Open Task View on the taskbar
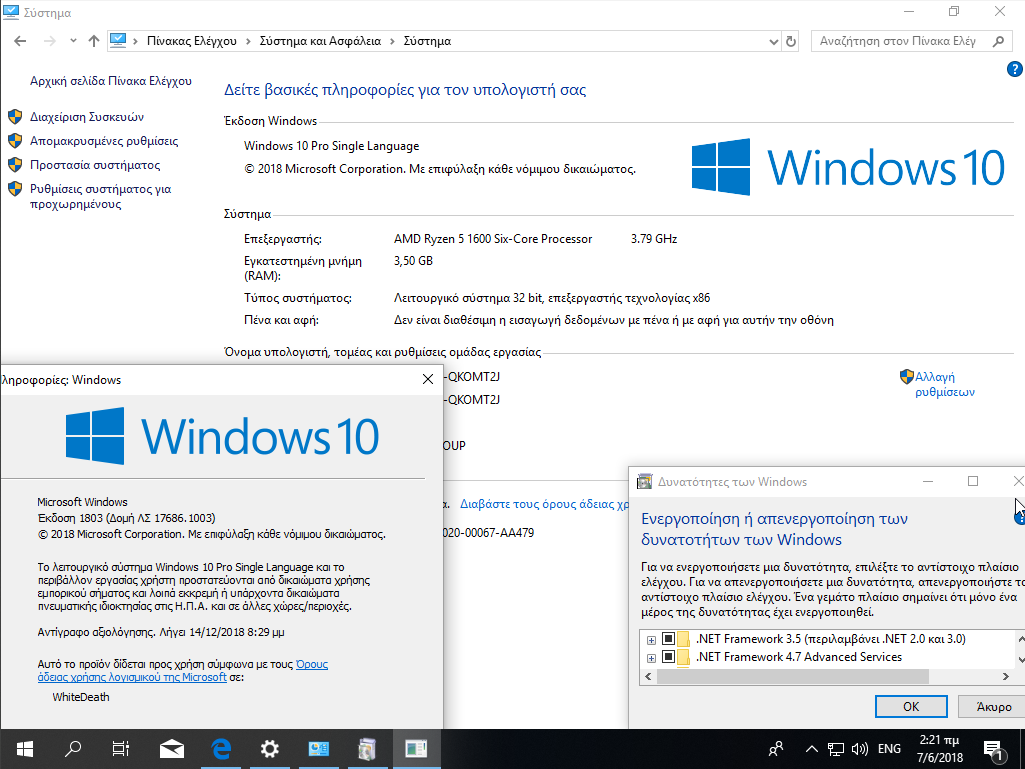1025x769 pixels. (x=121, y=749)
